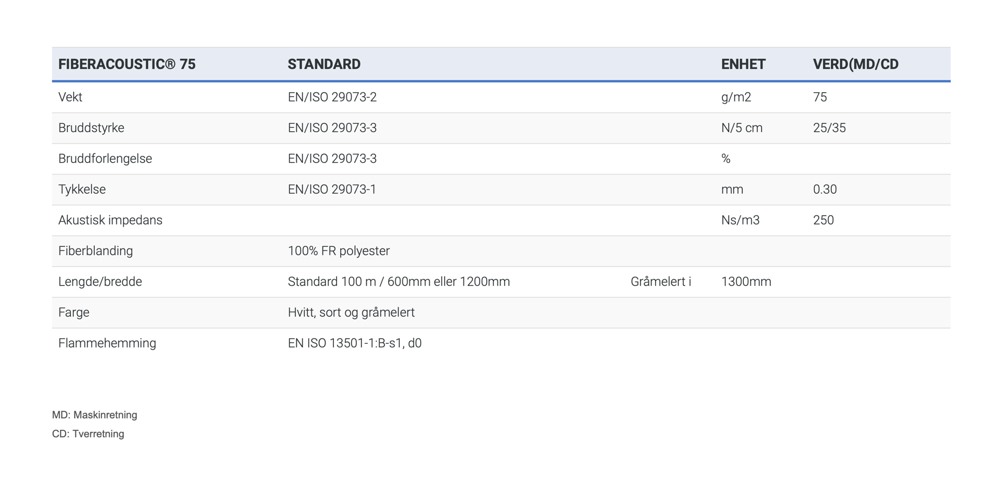This screenshot has height=485, width=1000.
Task: Select the 100% FR polyester cell
Action: coord(339,251)
